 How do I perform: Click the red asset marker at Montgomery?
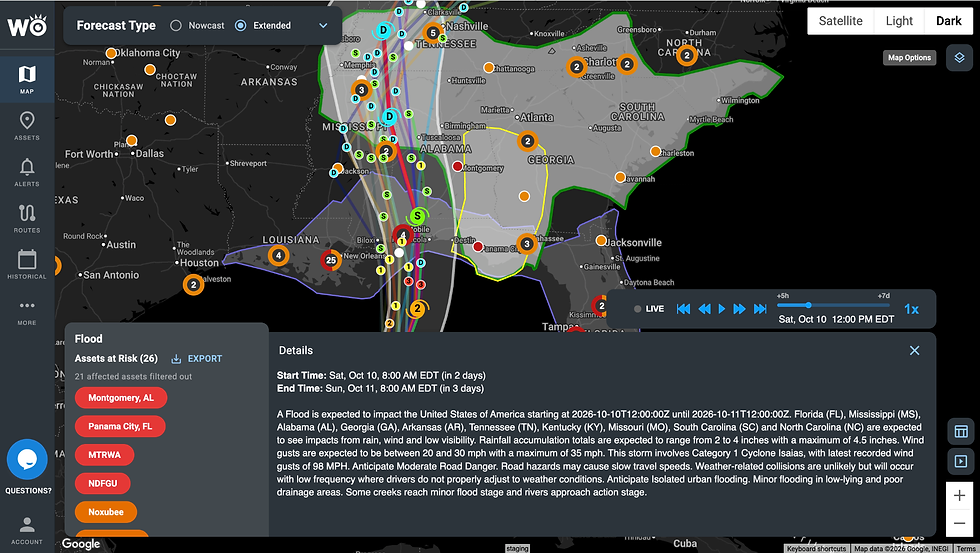point(458,166)
